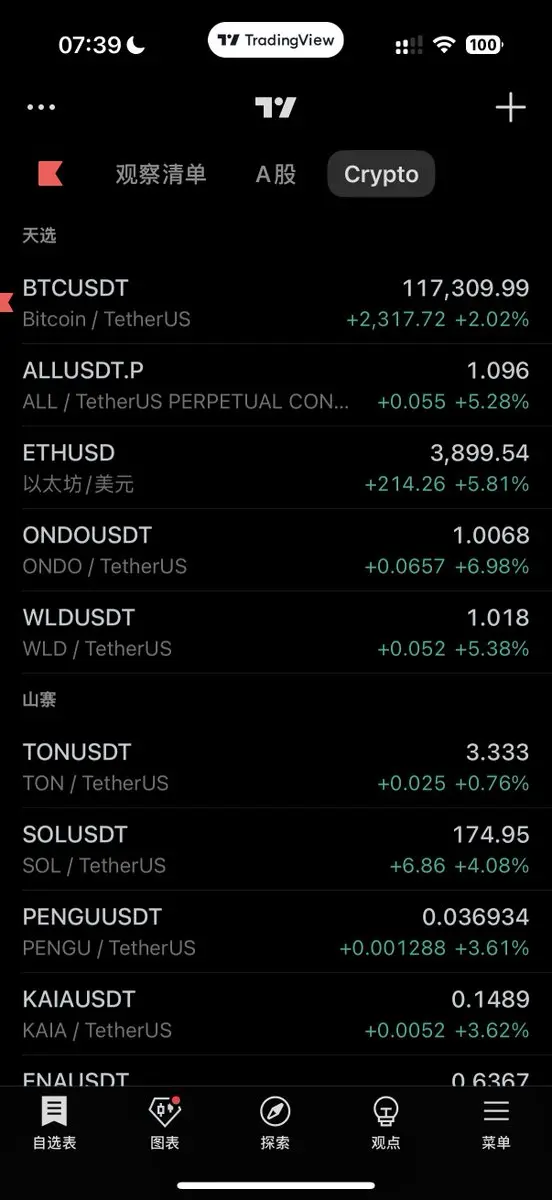
Task: Tap the ONDOUSDT price change +6.98%
Action: click(492, 566)
